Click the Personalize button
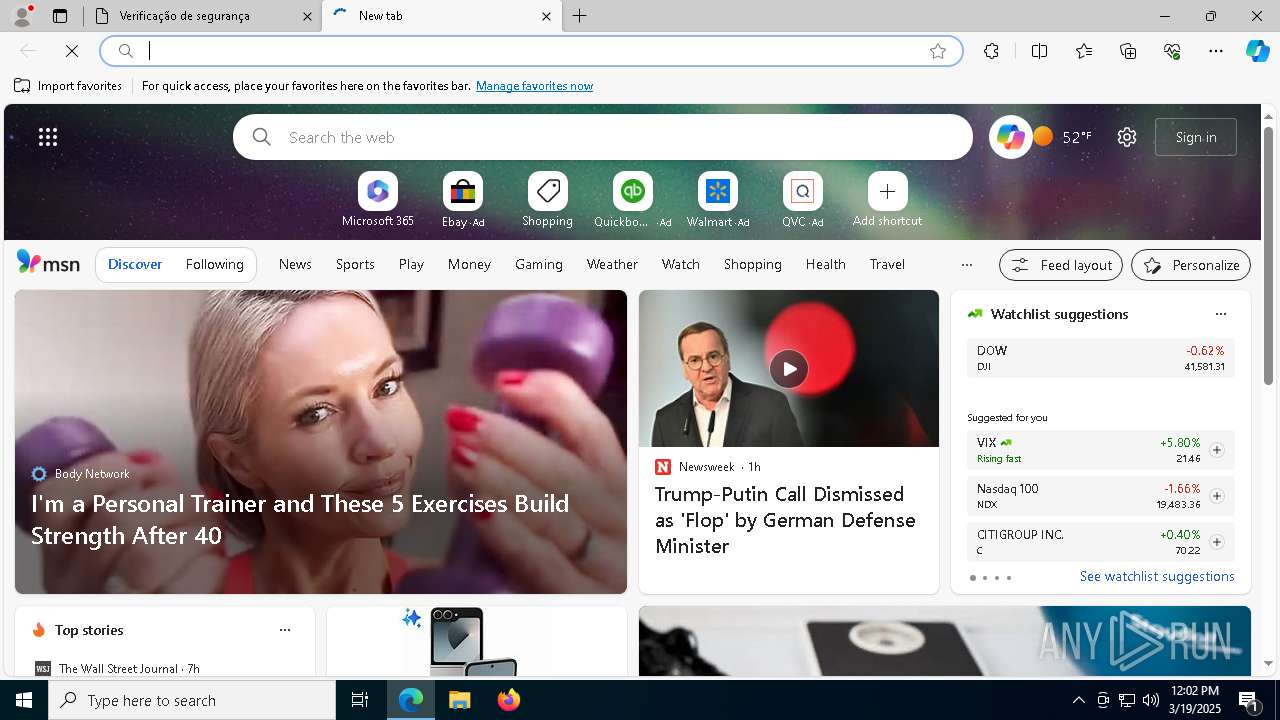 1191,265
